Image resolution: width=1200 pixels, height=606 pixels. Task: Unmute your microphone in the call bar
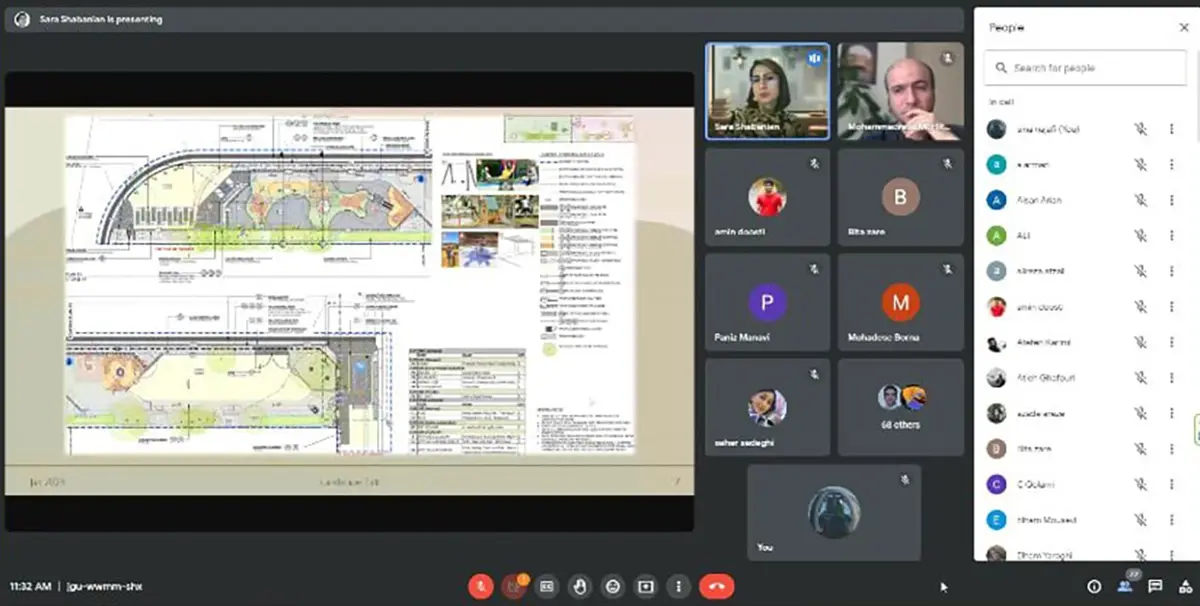(482, 586)
